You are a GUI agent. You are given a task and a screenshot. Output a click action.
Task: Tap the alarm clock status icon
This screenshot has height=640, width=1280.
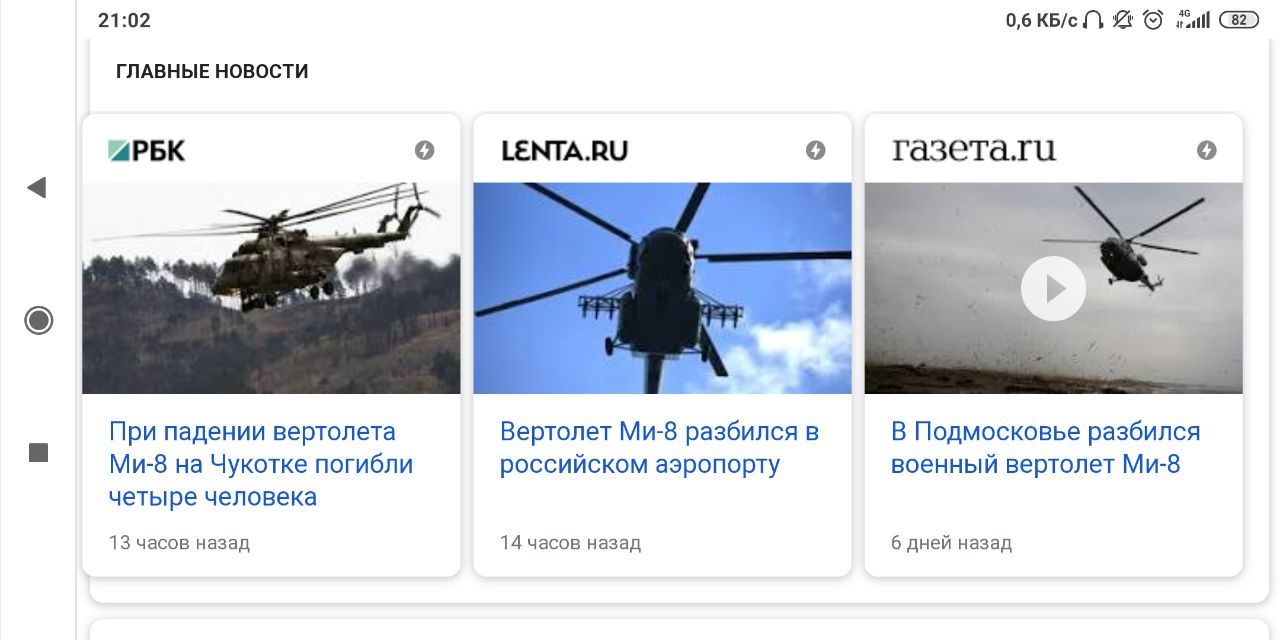point(1153,20)
